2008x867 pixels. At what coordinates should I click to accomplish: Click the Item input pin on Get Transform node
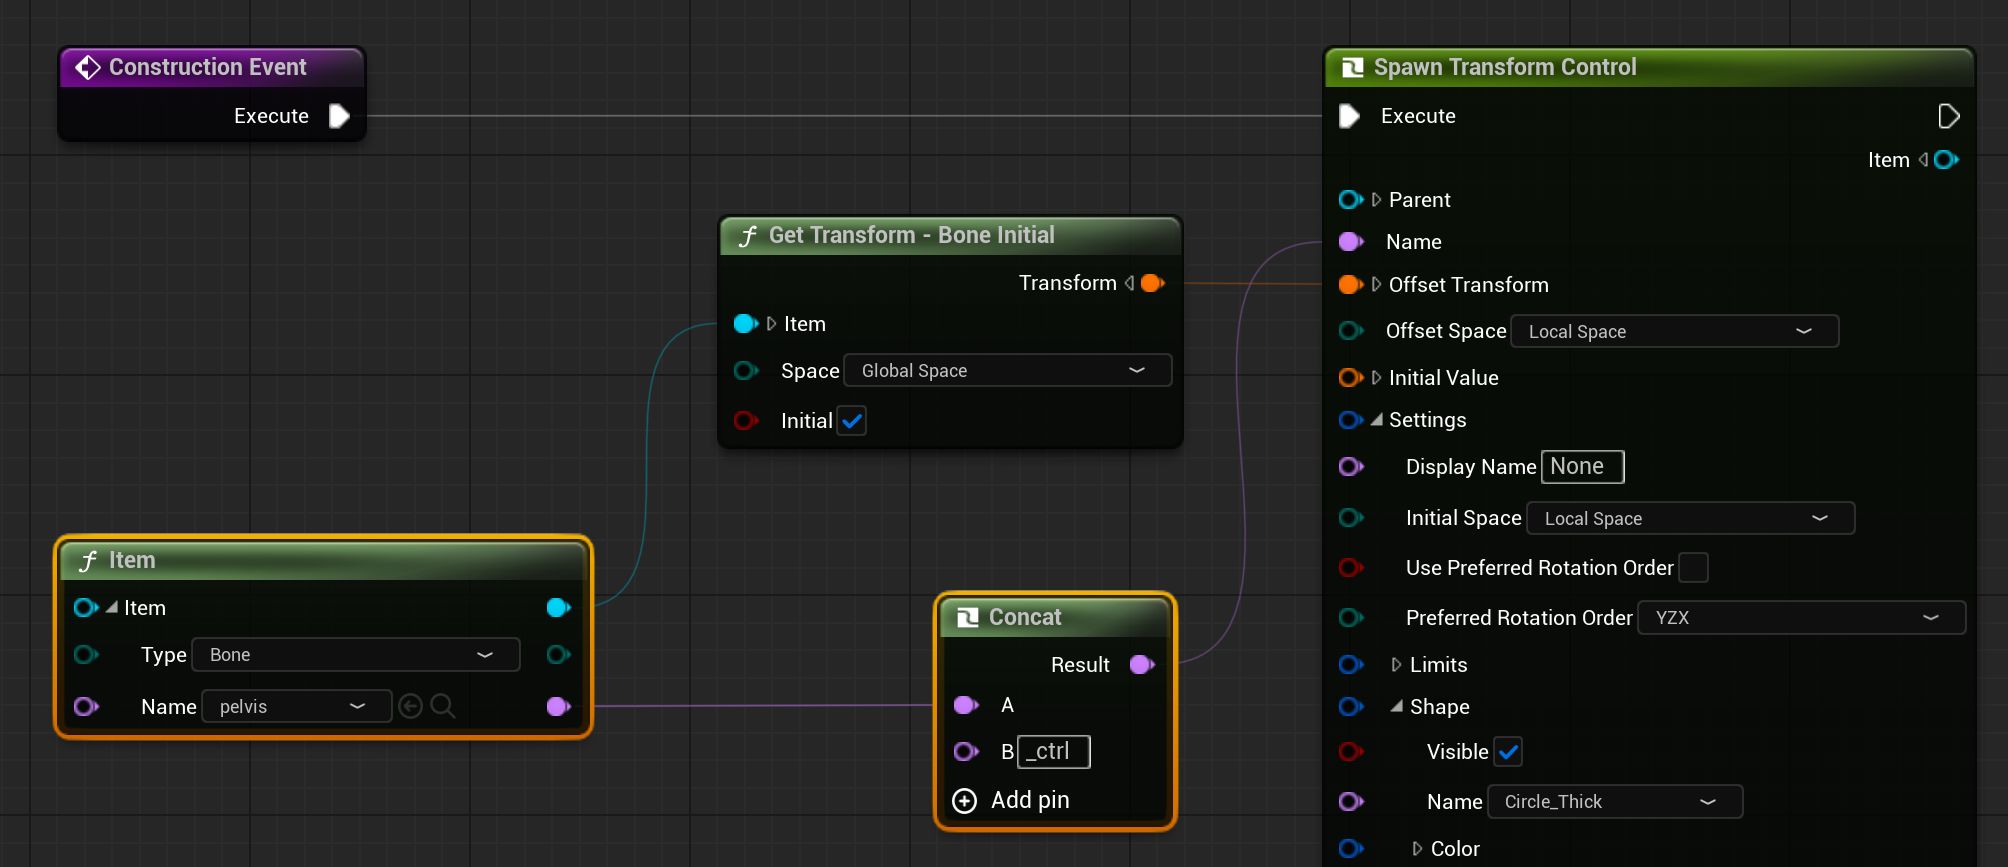(x=746, y=324)
